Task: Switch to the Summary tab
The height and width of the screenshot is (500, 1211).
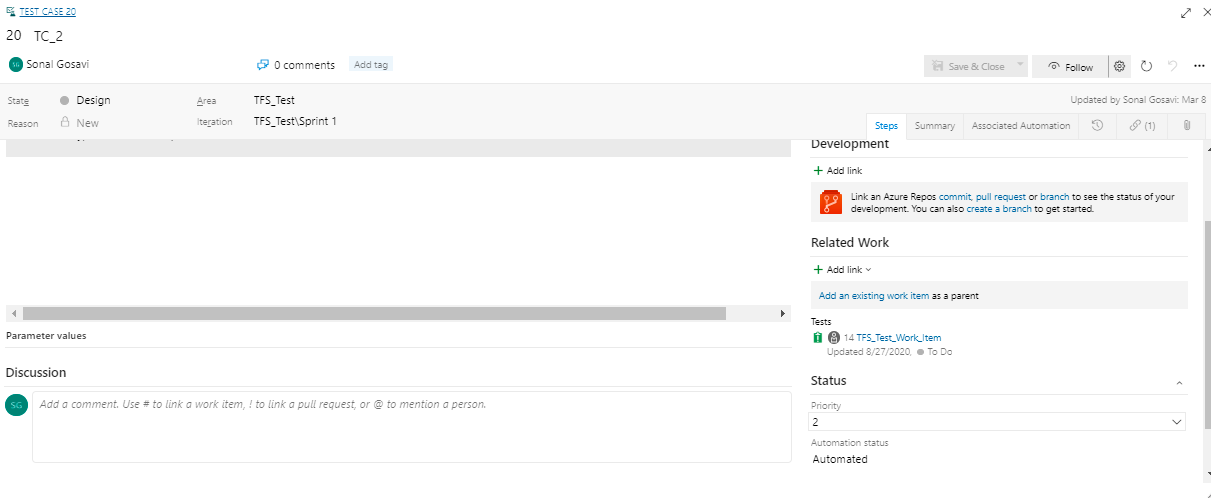Action: [x=934, y=126]
